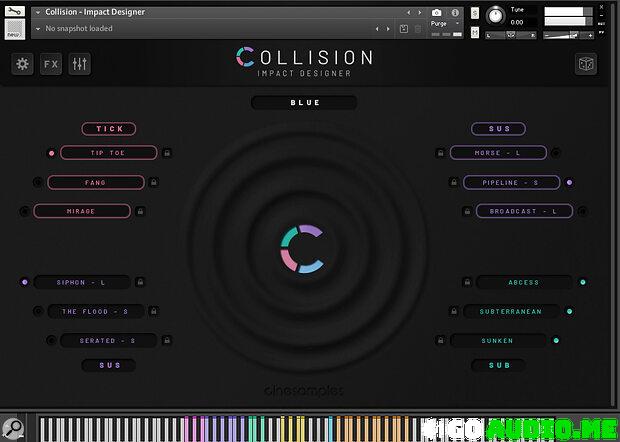Click the magnifier icon beside keyboard
This screenshot has width=620, height=442.
point(13,429)
